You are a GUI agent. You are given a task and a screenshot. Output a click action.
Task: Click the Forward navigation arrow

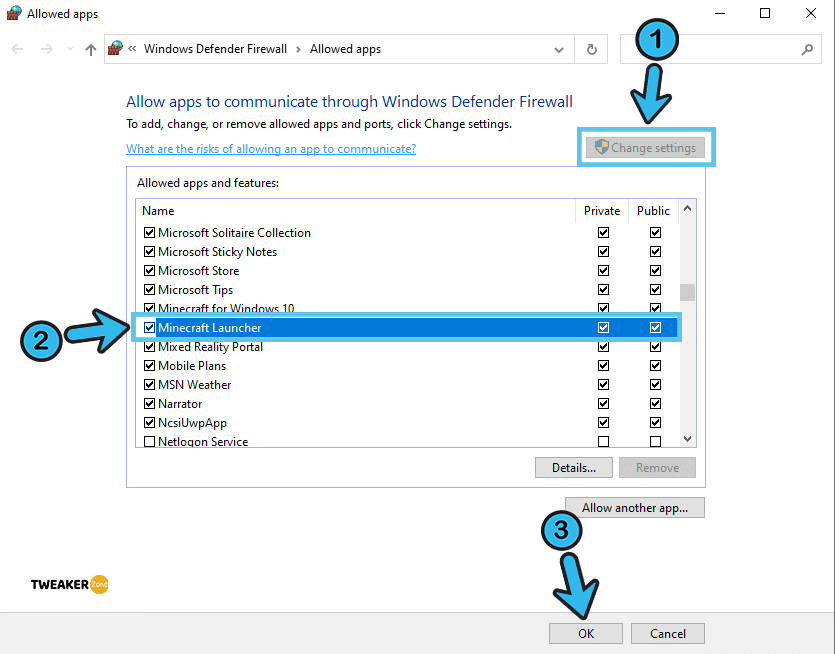(47, 50)
